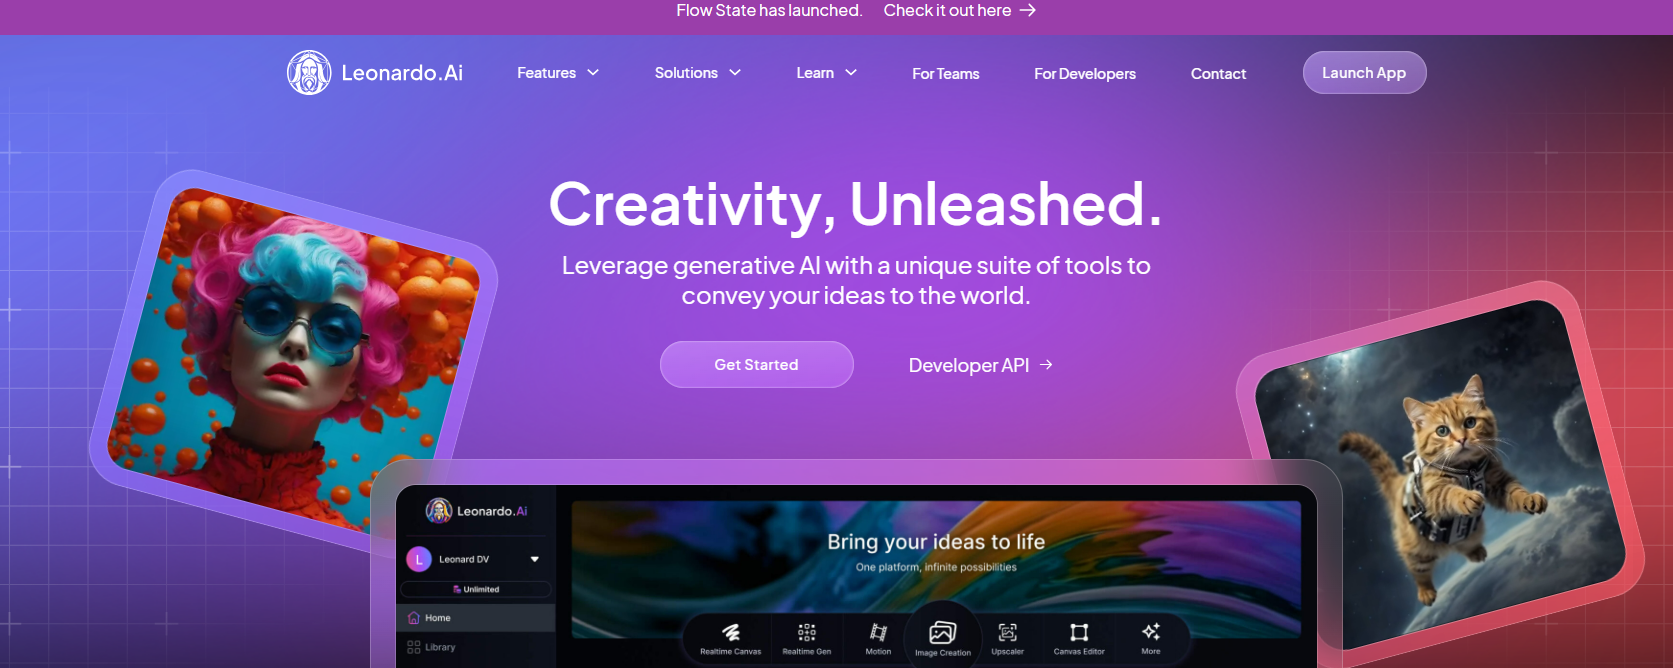Click the Leonardo.Ai brand name text
The width and height of the screenshot is (1673, 668).
(402, 73)
